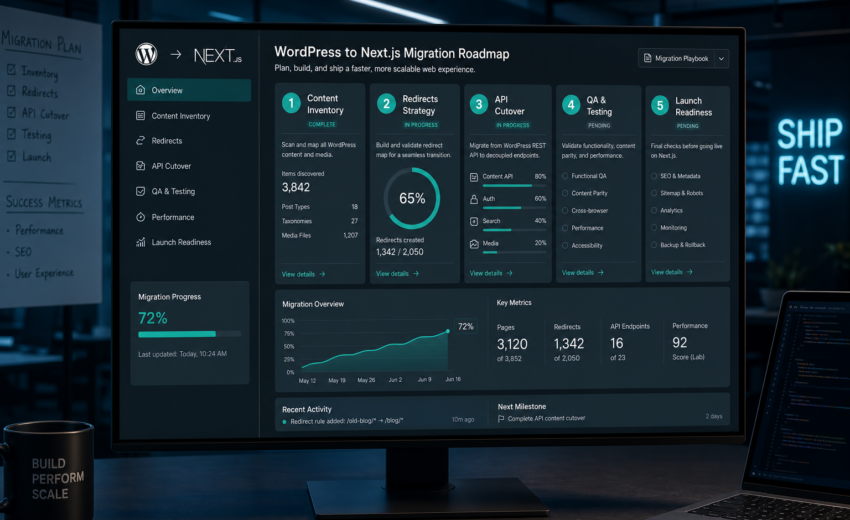Click the Pages 3,120 metric
850x520 pixels.
point(512,343)
